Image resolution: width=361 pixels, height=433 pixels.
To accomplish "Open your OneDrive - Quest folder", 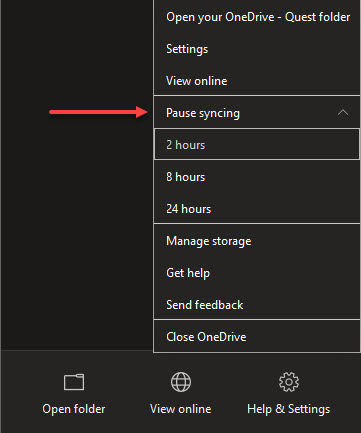I will (257, 17).
